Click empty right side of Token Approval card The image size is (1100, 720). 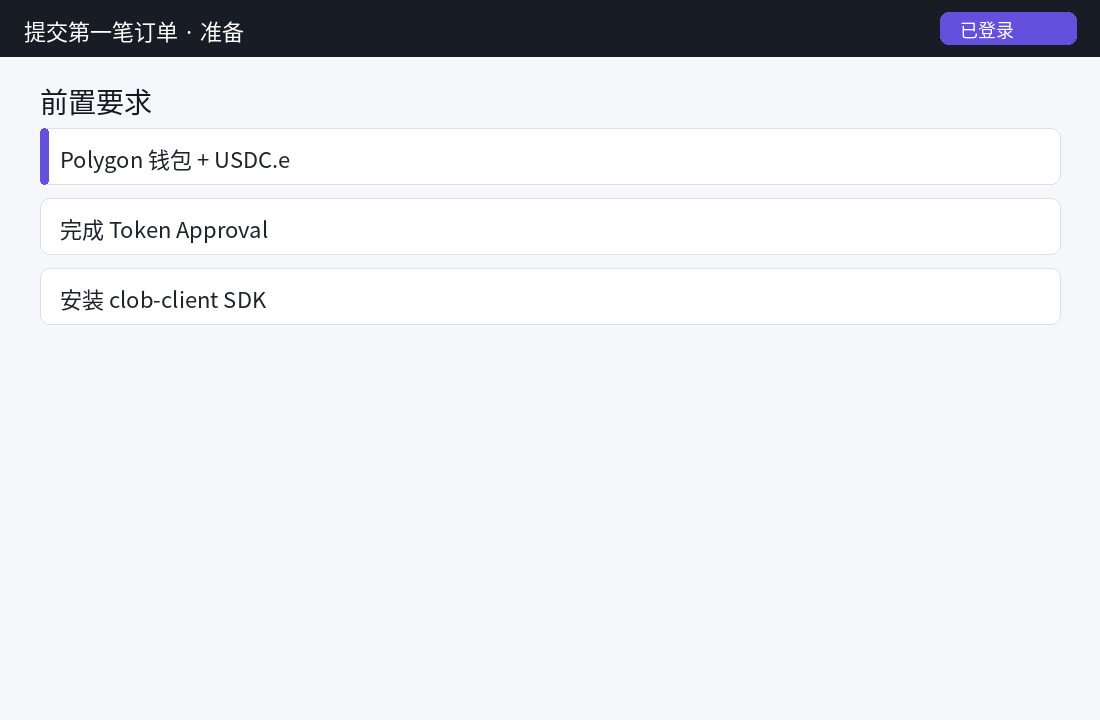click(702, 227)
